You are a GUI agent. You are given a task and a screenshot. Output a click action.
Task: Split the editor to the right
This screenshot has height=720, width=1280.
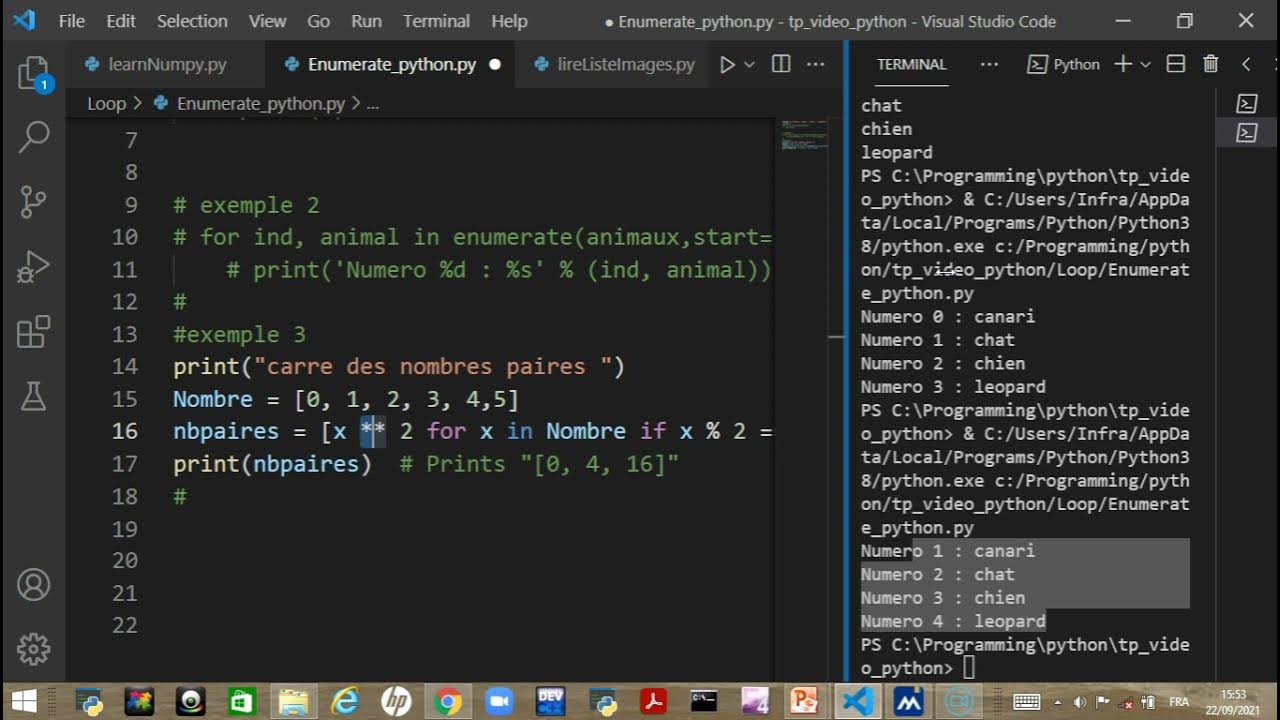781,64
